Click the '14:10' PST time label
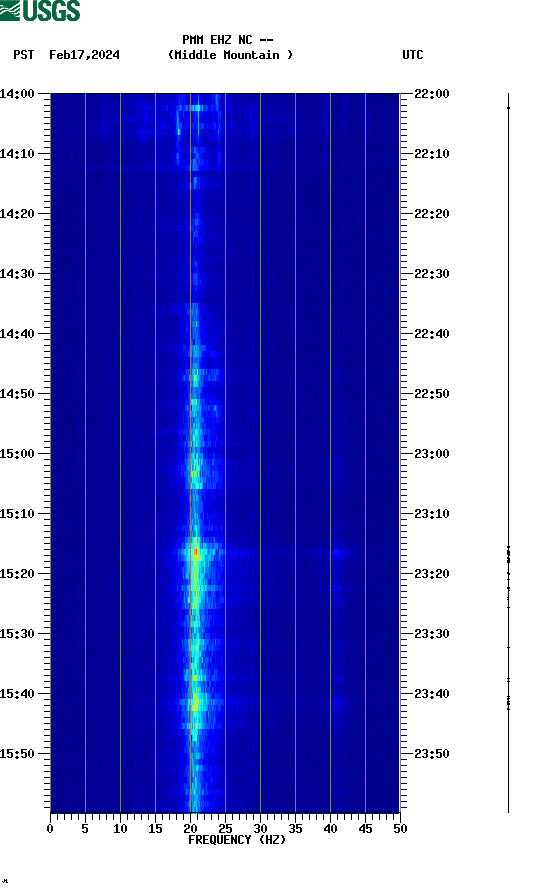The width and height of the screenshot is (552, 892). (17, 154)
